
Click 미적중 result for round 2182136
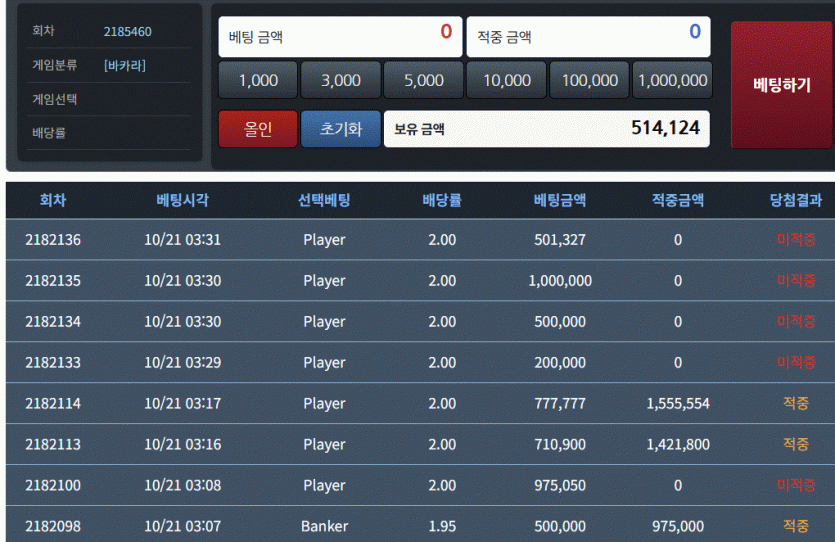coord(796,240)
